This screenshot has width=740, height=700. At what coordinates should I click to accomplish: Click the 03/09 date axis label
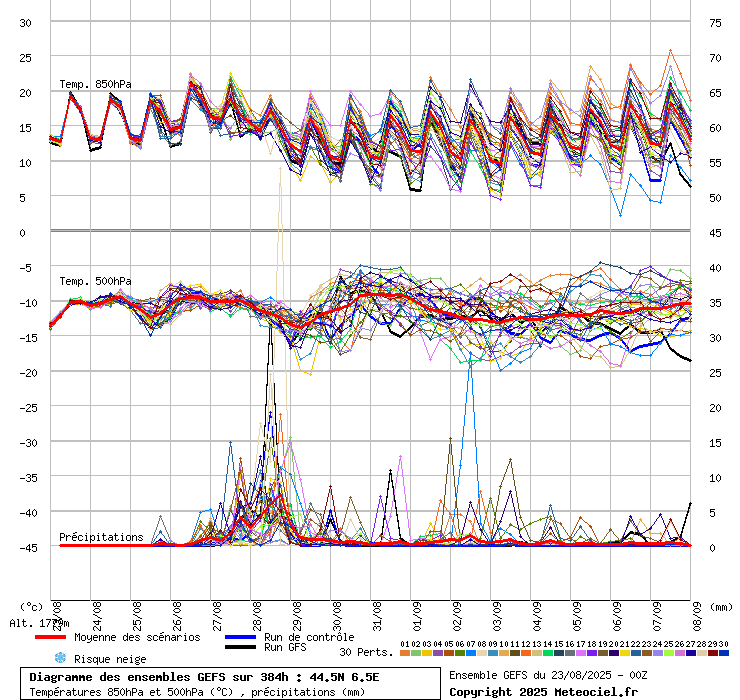tap(497, 616)
